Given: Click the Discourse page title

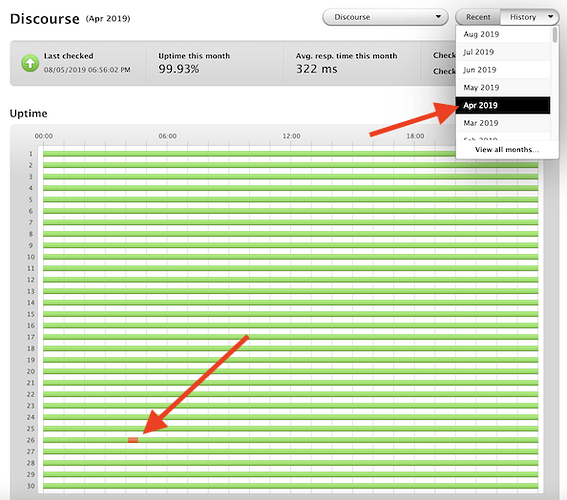Looking at the screenshot, I should [x=44, y=19].
